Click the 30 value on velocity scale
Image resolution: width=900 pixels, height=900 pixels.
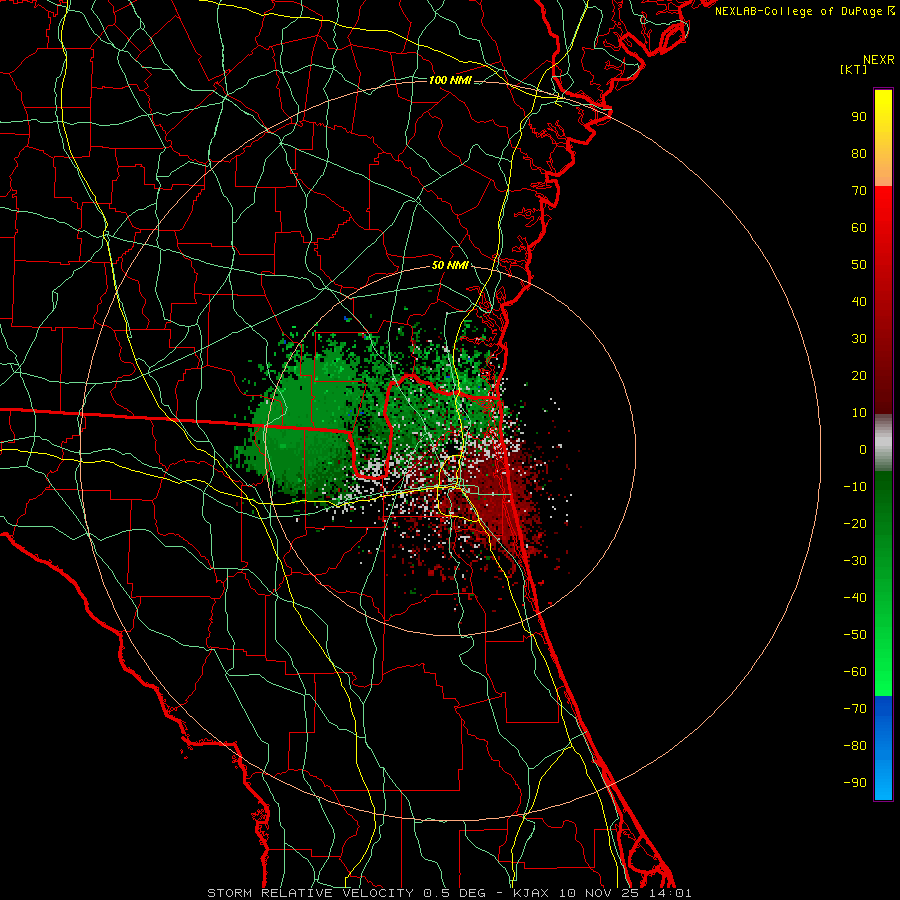point(859,339)
